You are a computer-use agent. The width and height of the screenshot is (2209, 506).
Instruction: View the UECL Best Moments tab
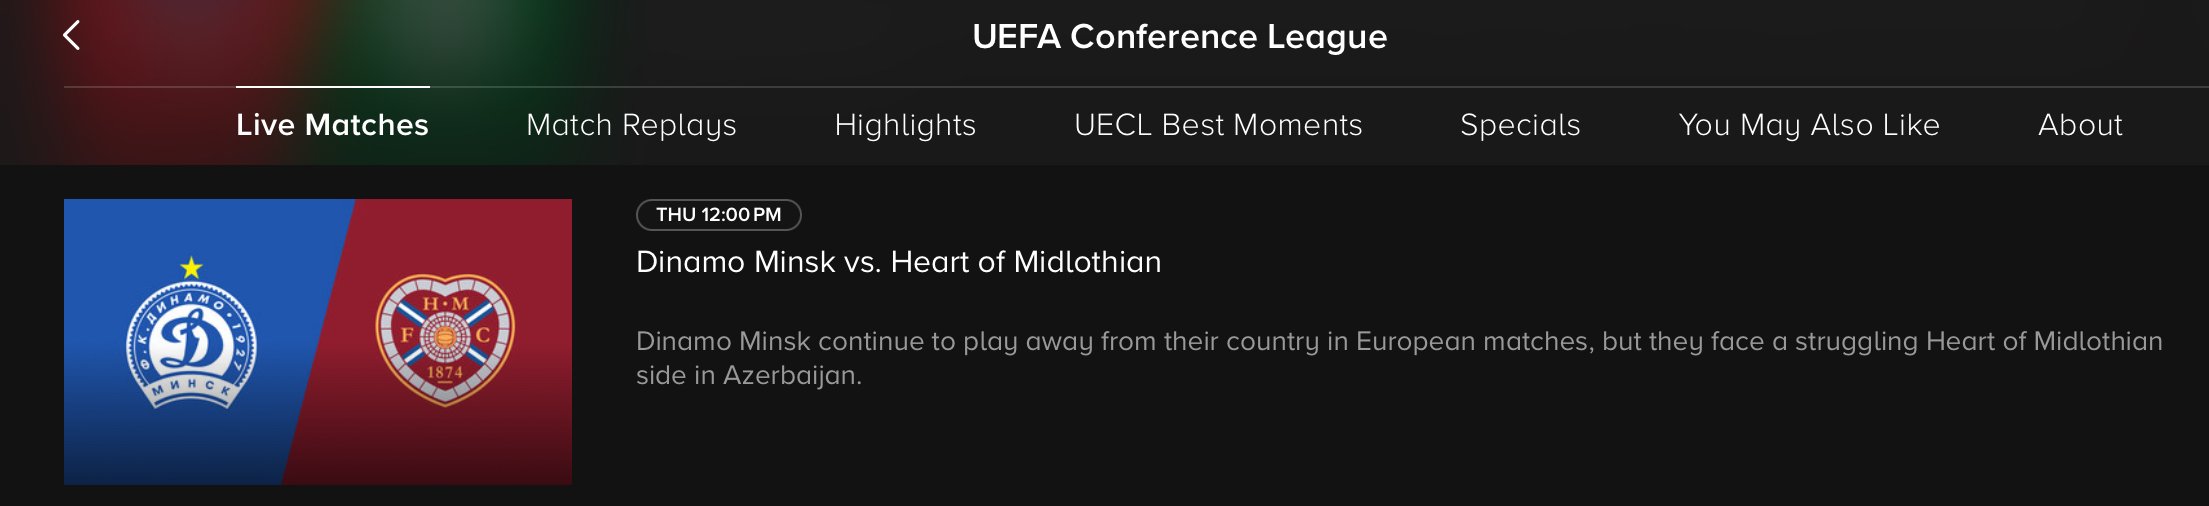1218,125
